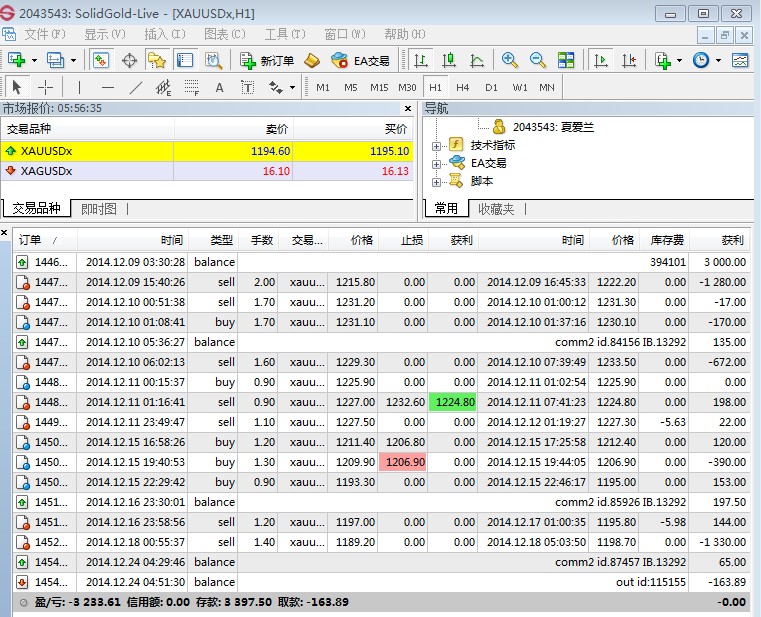This screenshot has width=761, height=617.
Task: Close the 市场报价 market watch panel
Action: (408, 108)
